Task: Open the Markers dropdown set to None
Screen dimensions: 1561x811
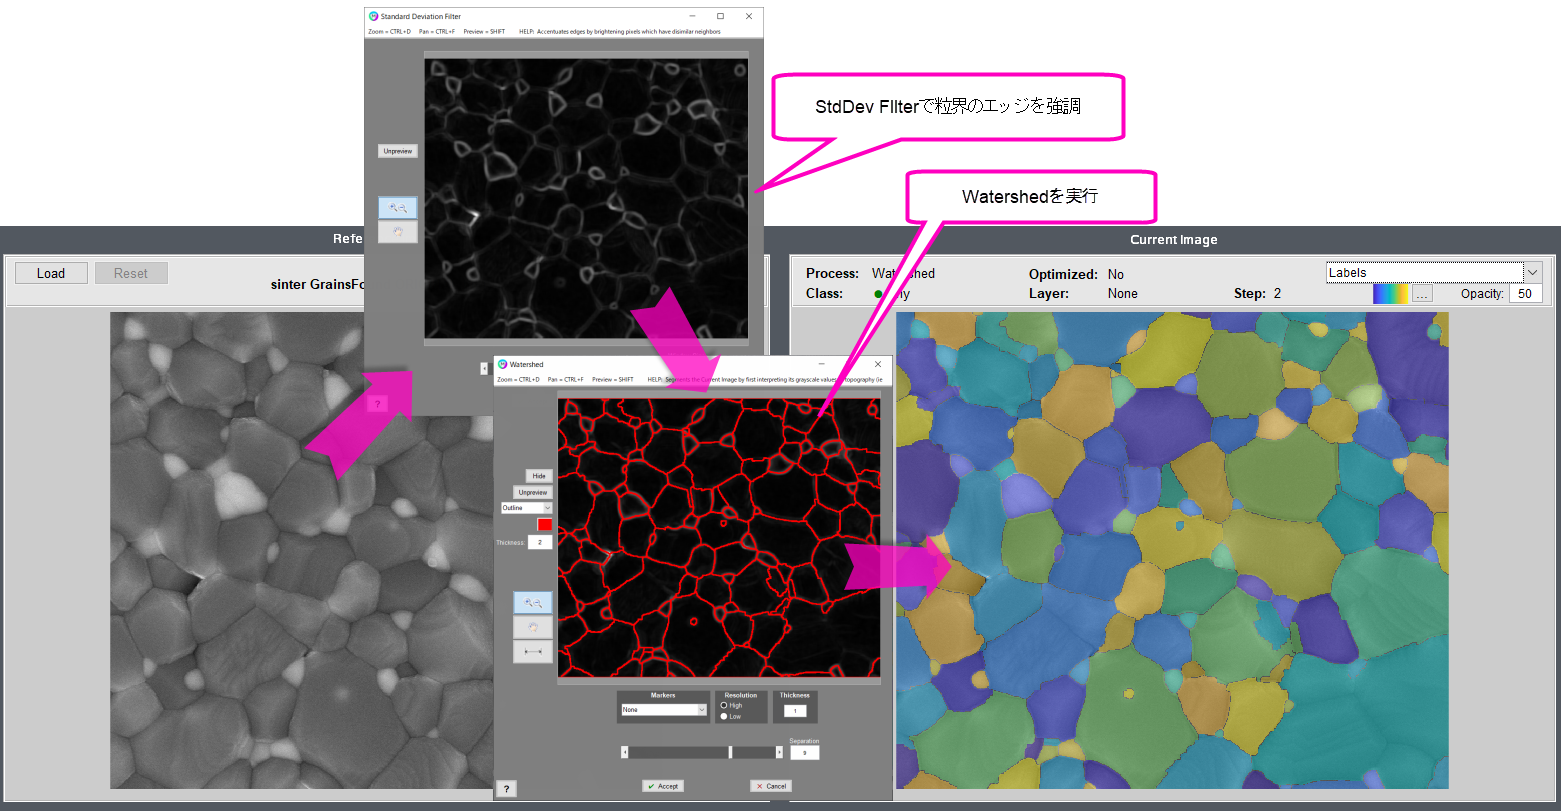Action: [x=664, y=710]
